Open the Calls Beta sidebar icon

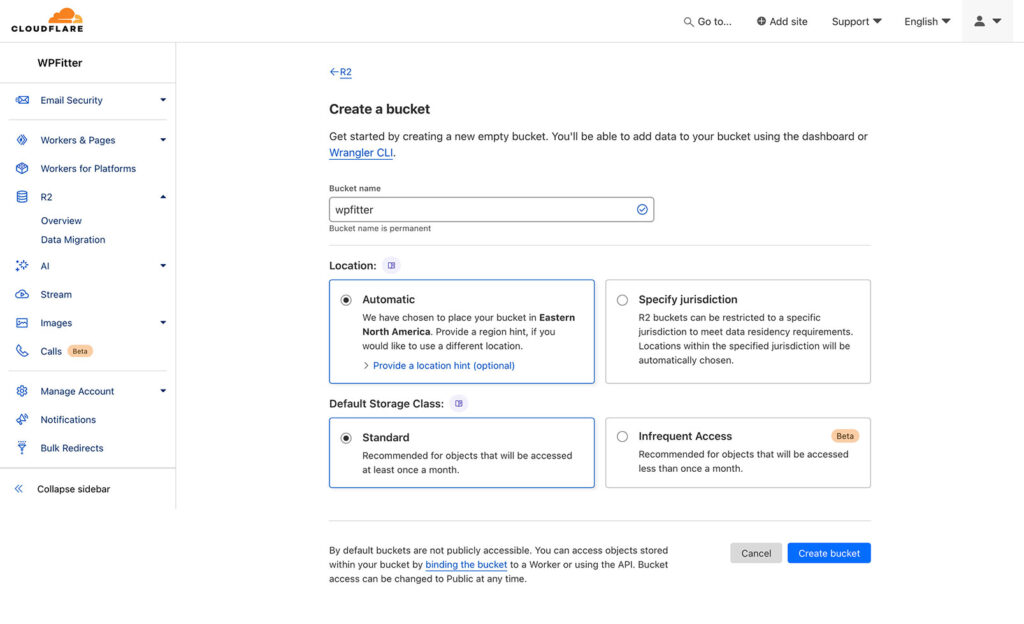pyautogui.click(x=22, y=351)
